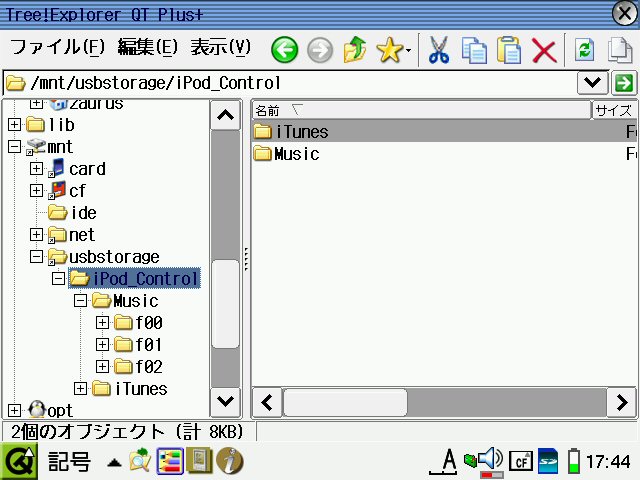Image resolution: width=640 pixels, height=480 pixels.
Task: Click the green Go button by path
Action: click(624, 83)
